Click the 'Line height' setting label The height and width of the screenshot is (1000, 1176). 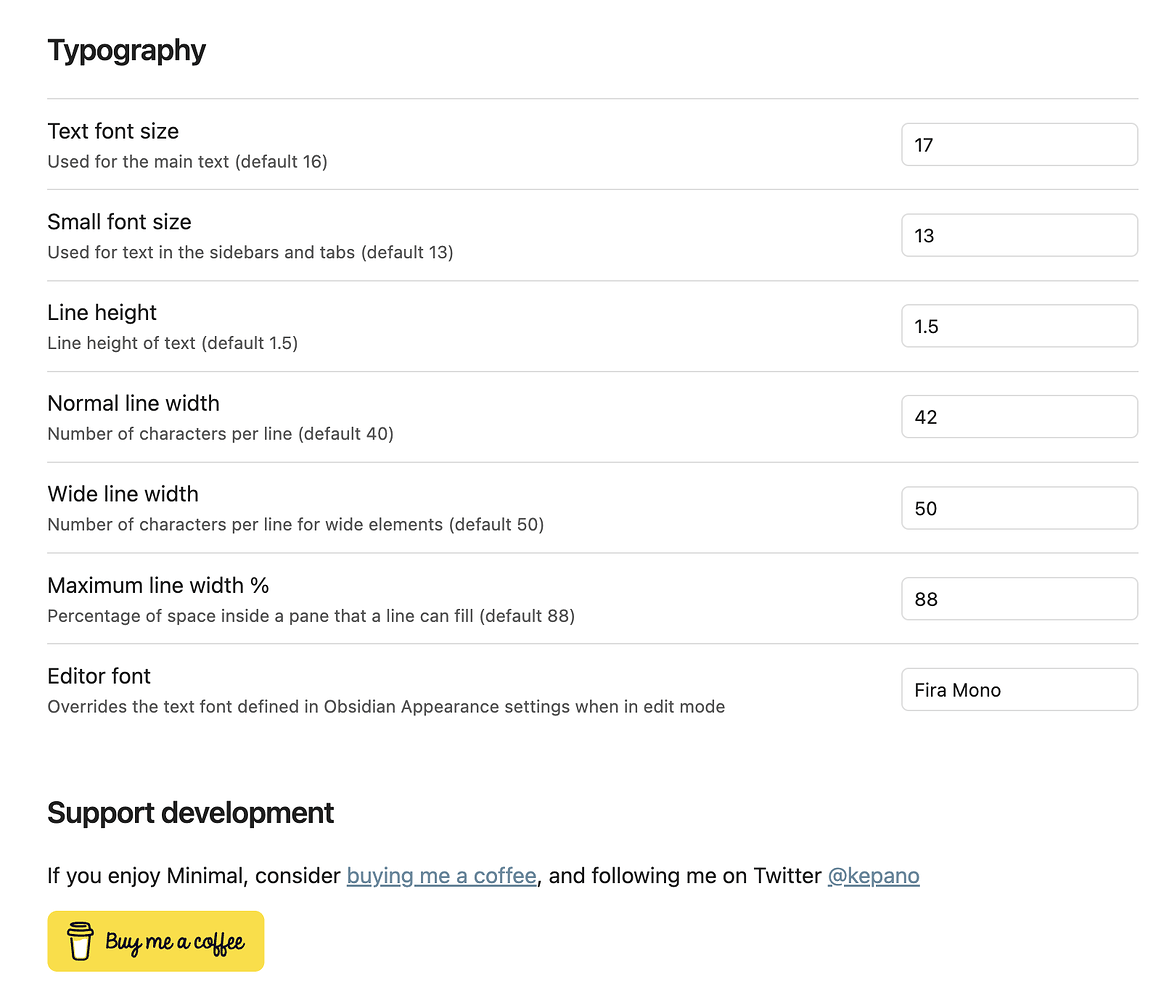pyautogui.click(x=102, y=313)
